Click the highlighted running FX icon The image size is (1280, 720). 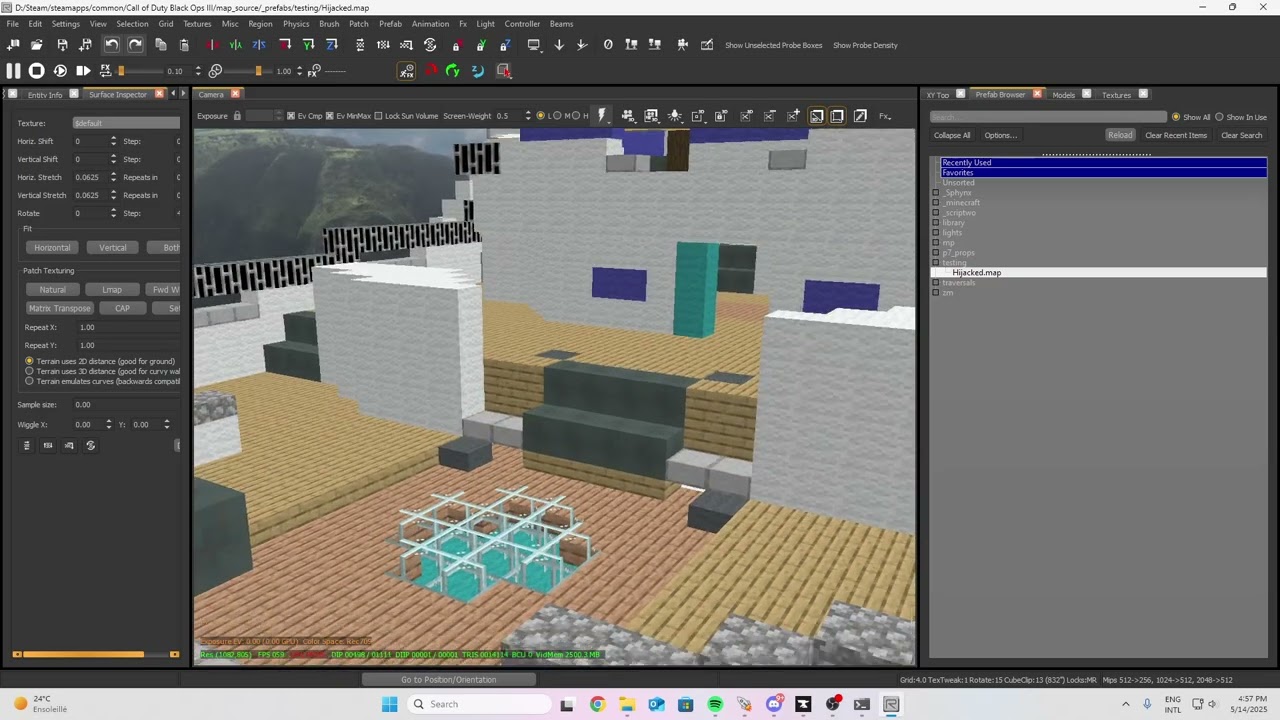click(407, 71)
